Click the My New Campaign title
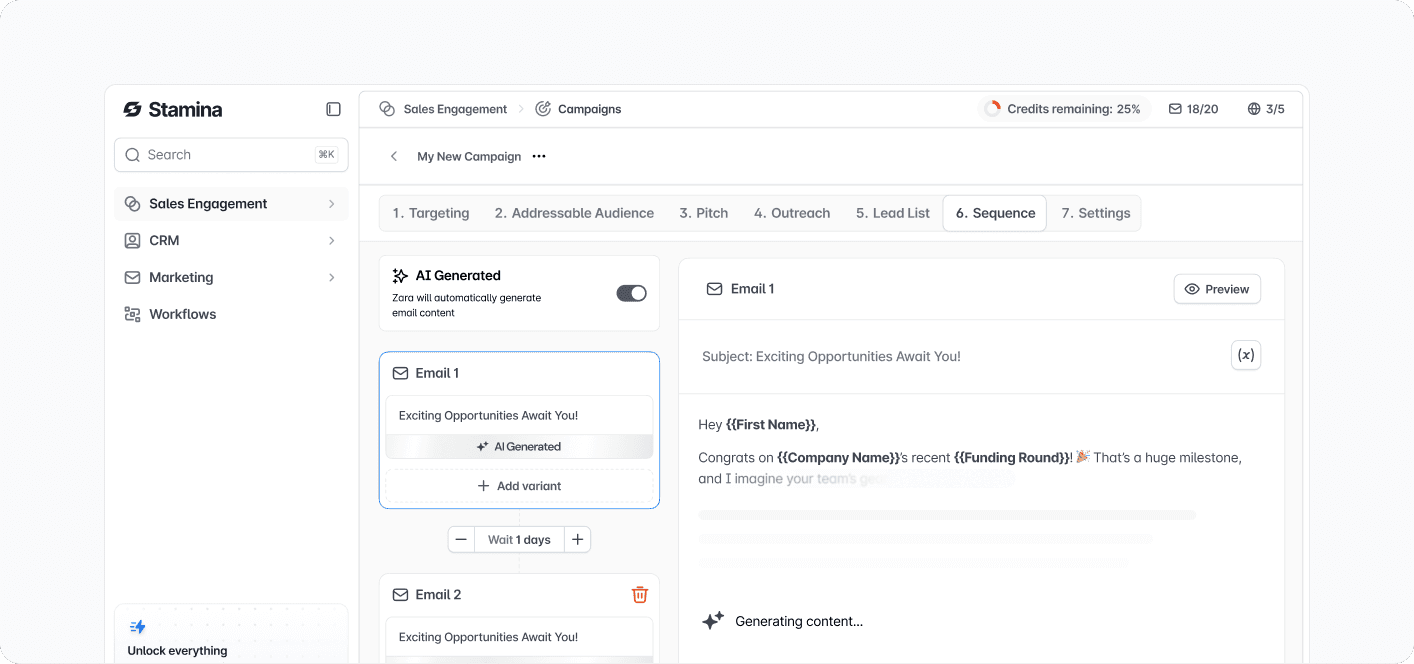Screen dimensions: 1414x664 [469, 157]
